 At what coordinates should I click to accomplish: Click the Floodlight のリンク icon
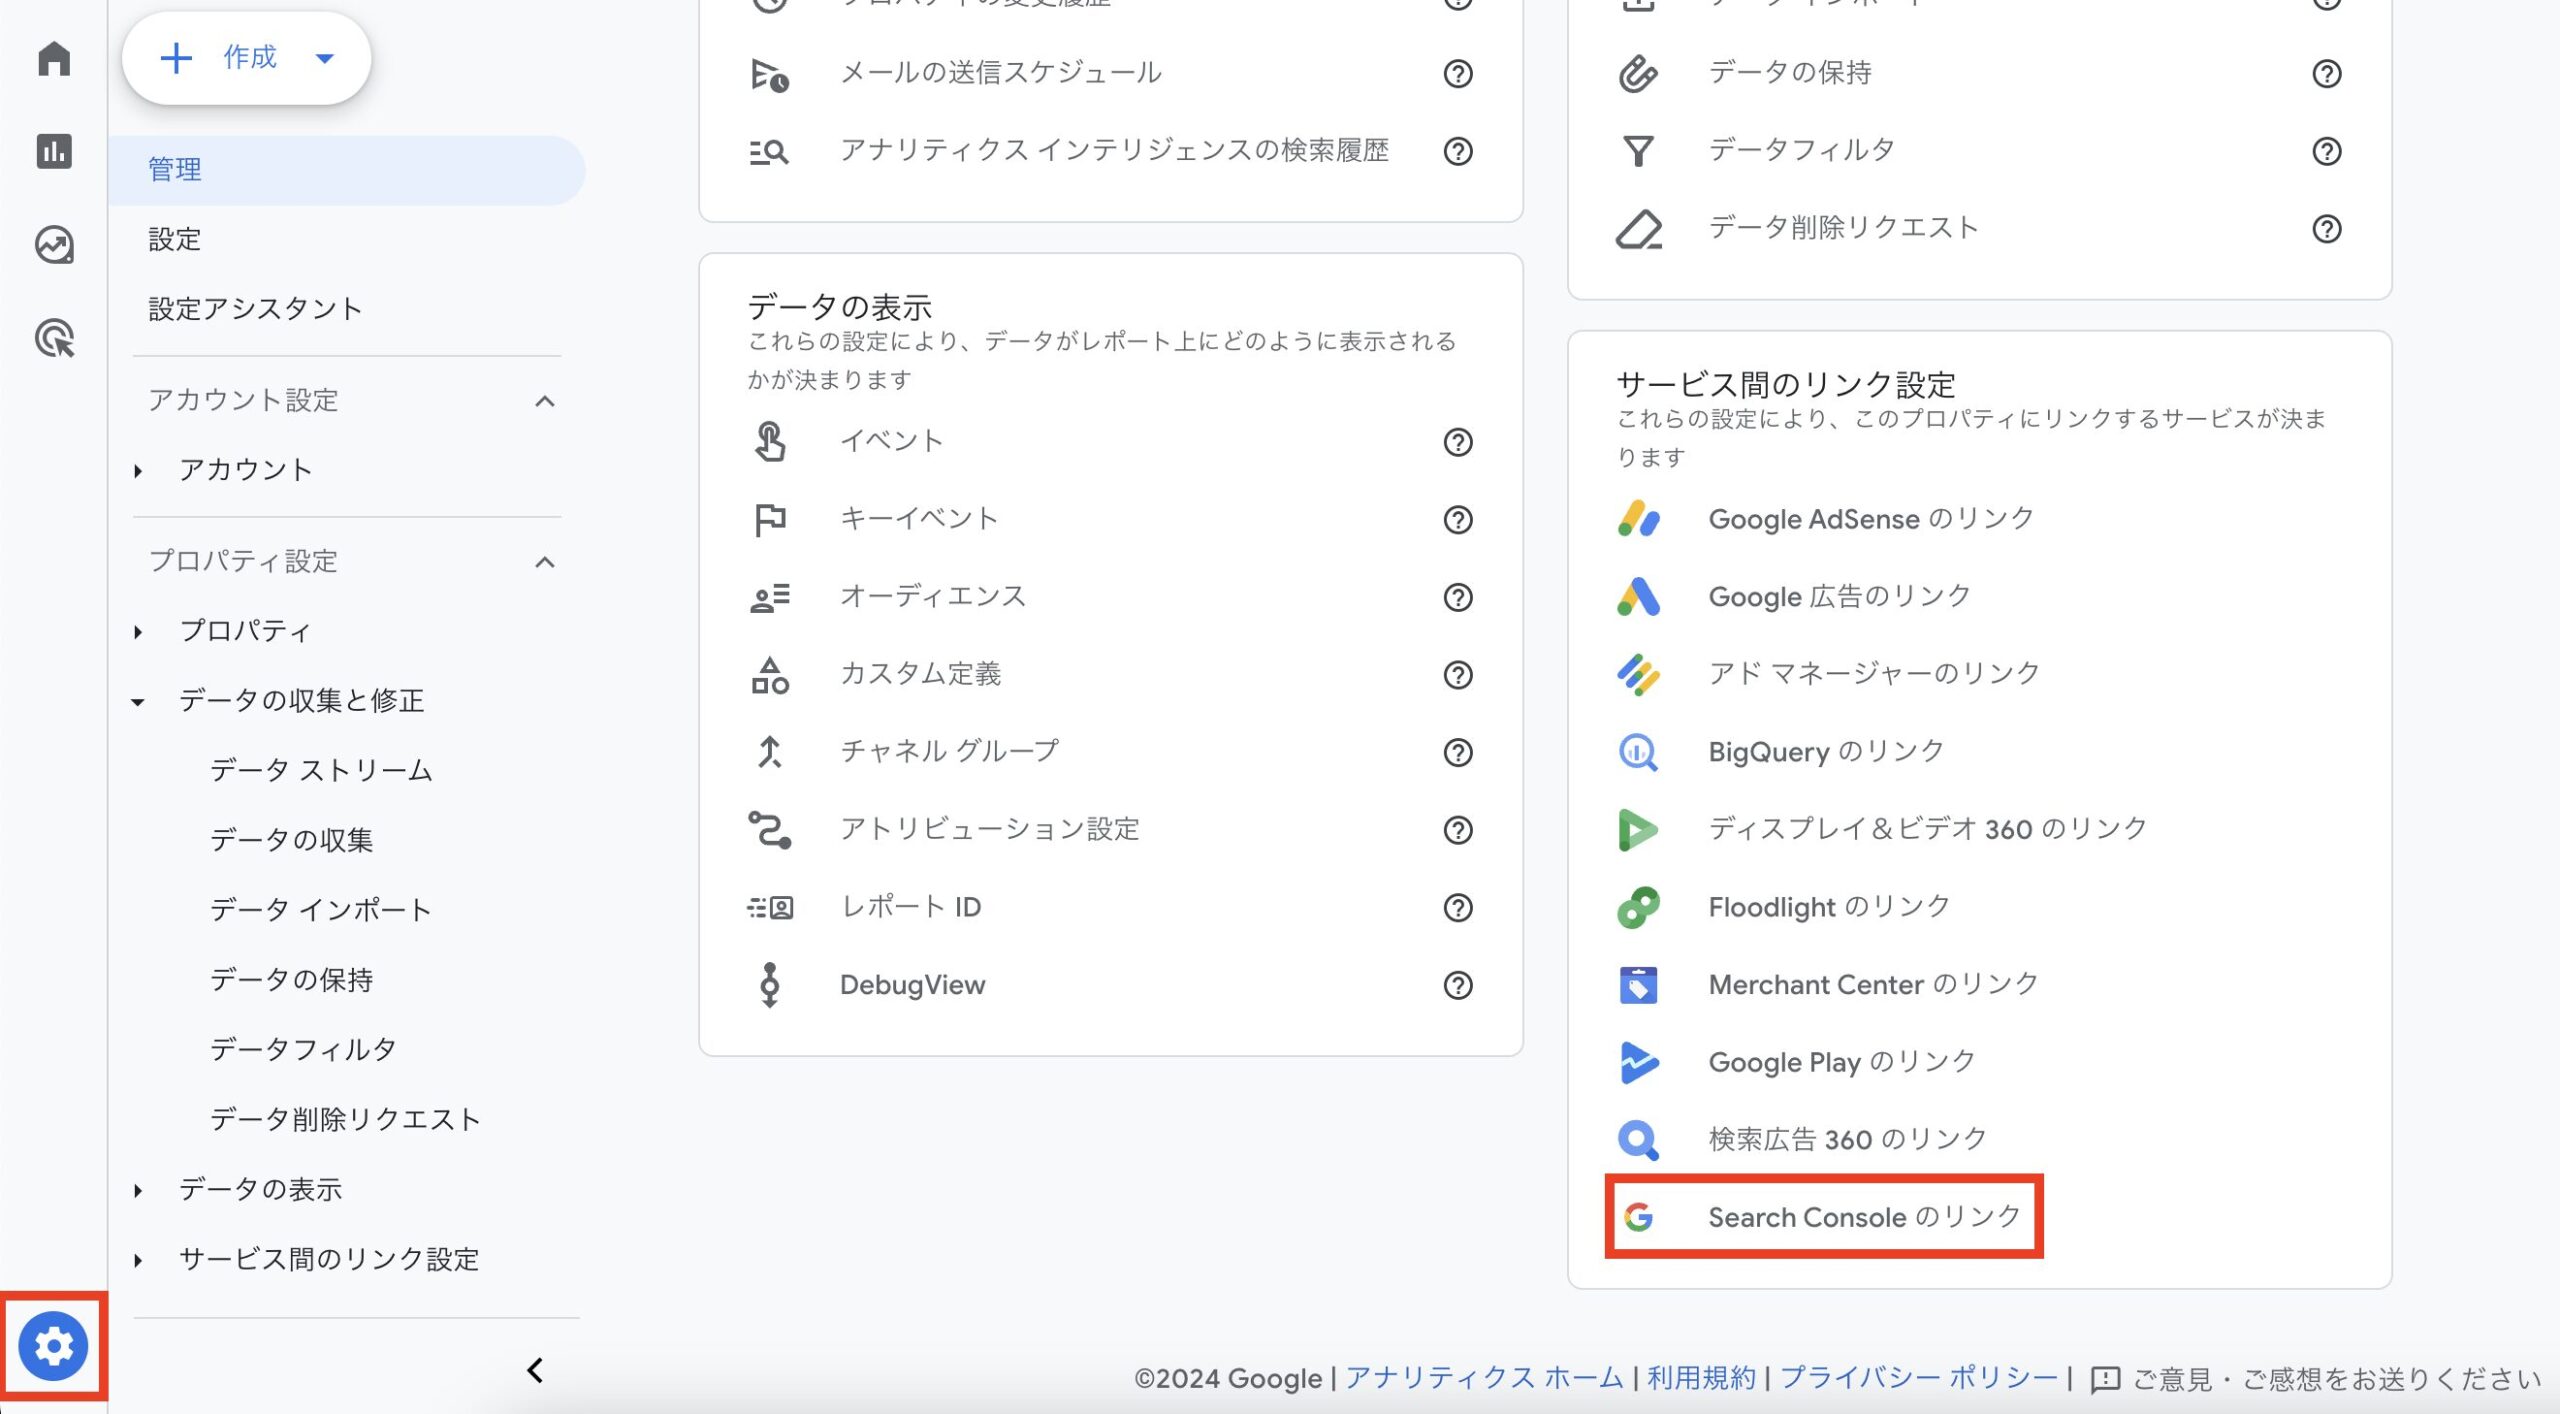point(1638,907)
